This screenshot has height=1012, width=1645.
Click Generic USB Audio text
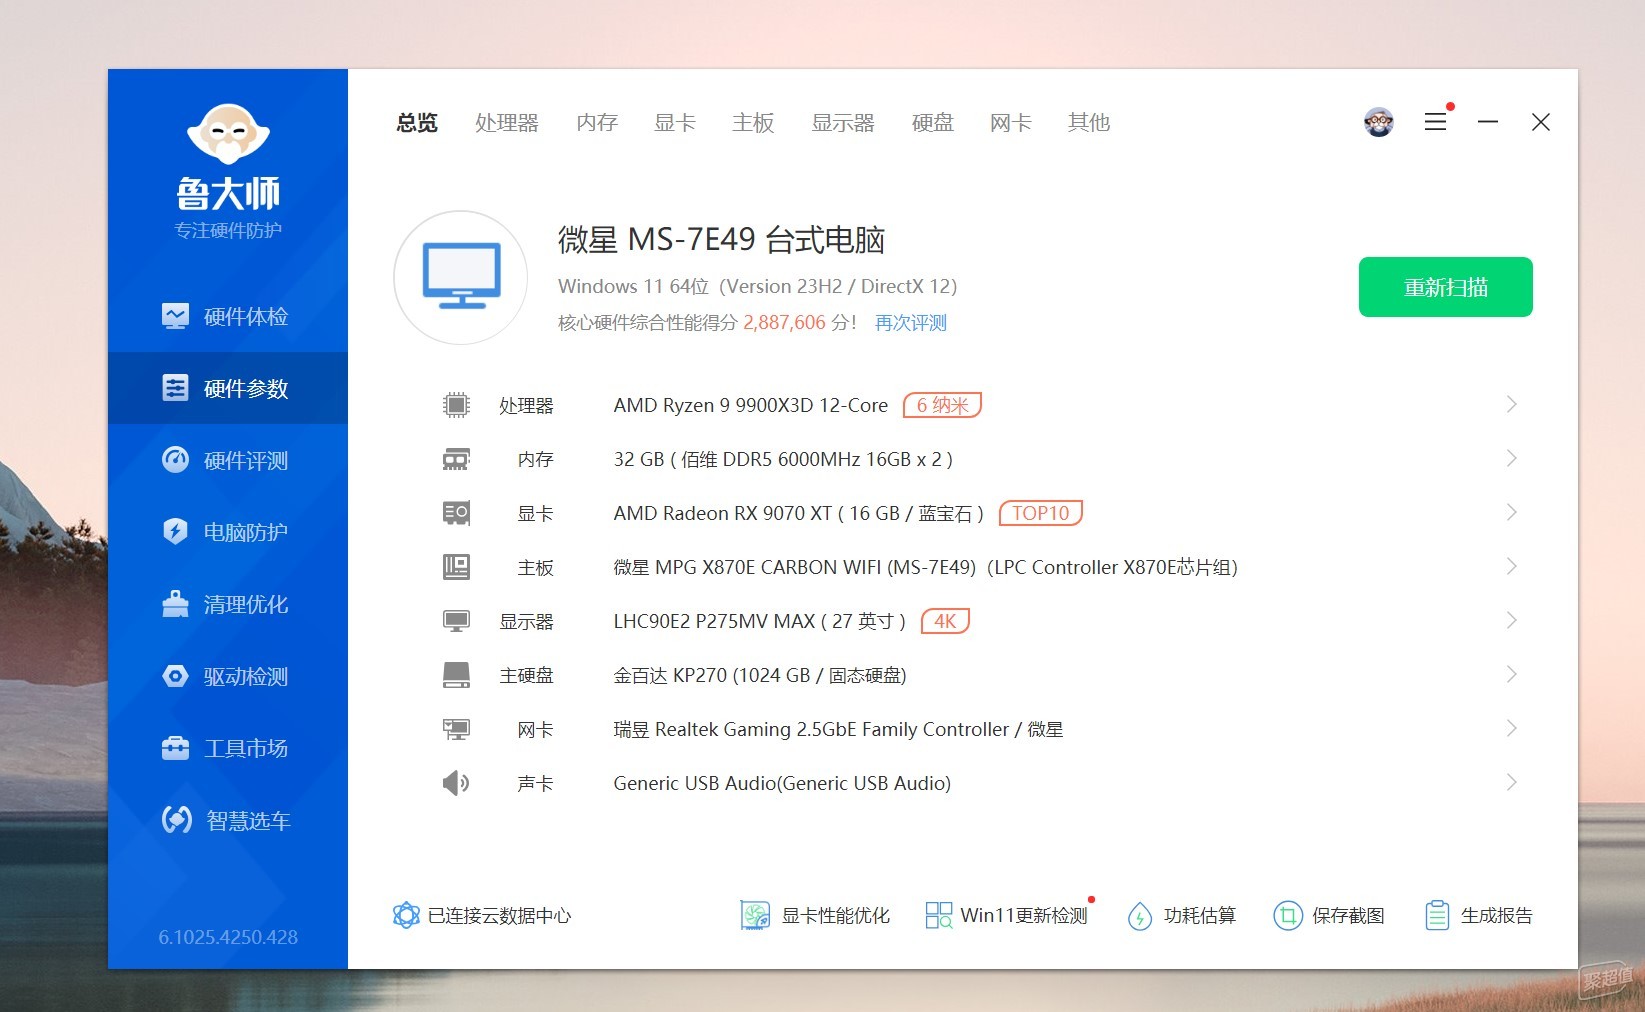782,783
